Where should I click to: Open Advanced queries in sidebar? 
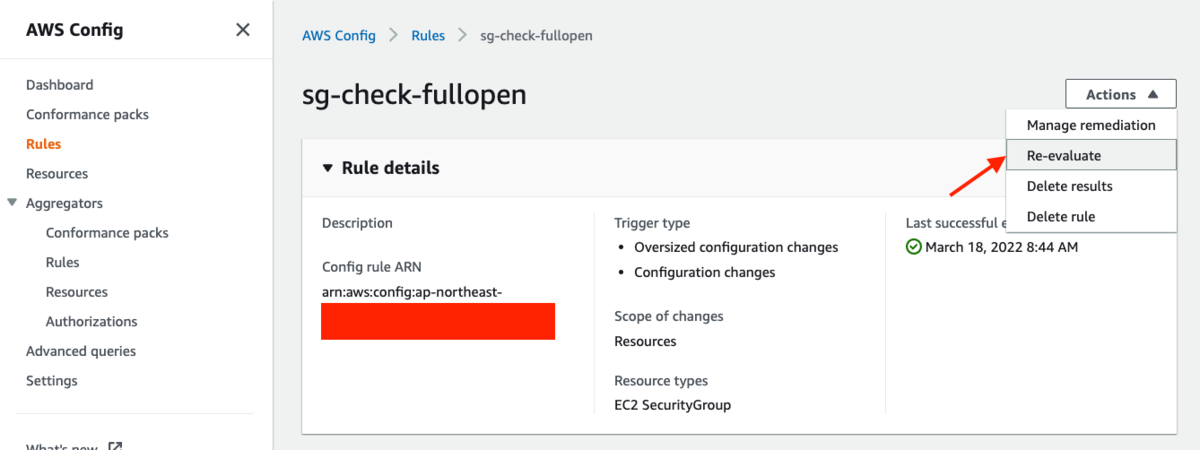click(x=81, y=351)
